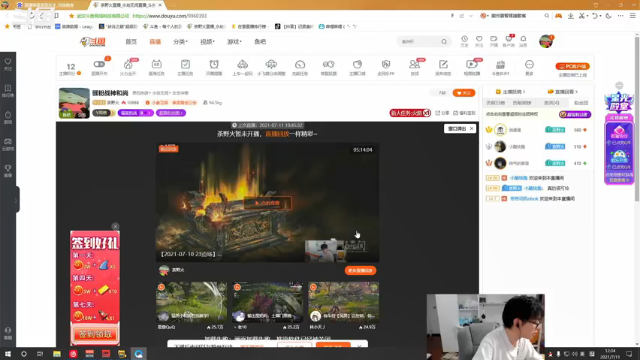Expand the left dark sidebar with its arrow handle
Viewport: 640px width, 360px height.
click(16, 200)
